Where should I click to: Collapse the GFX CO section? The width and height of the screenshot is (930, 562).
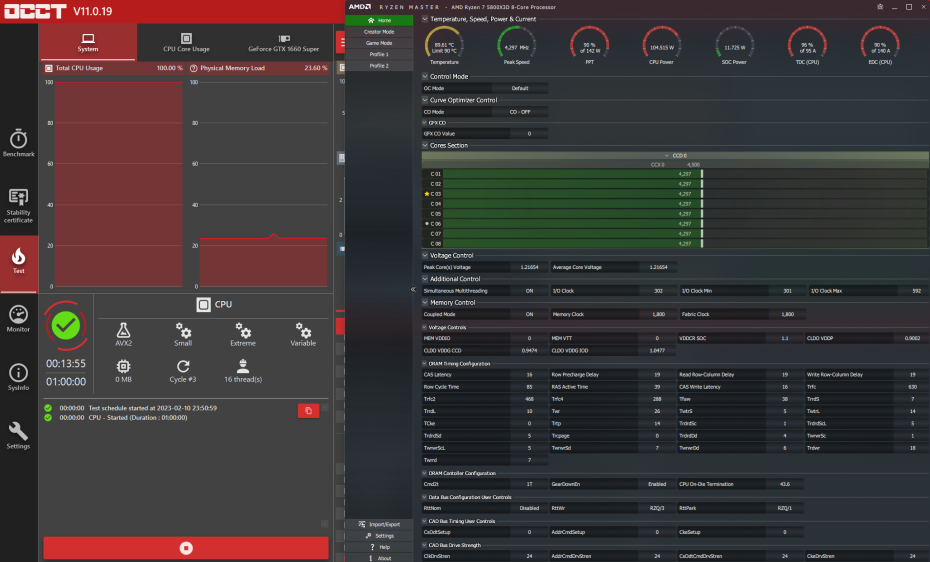click(425, 123)
